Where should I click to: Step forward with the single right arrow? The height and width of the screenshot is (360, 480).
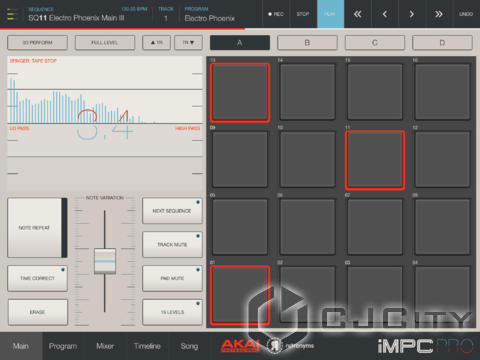tap(412, 14)
